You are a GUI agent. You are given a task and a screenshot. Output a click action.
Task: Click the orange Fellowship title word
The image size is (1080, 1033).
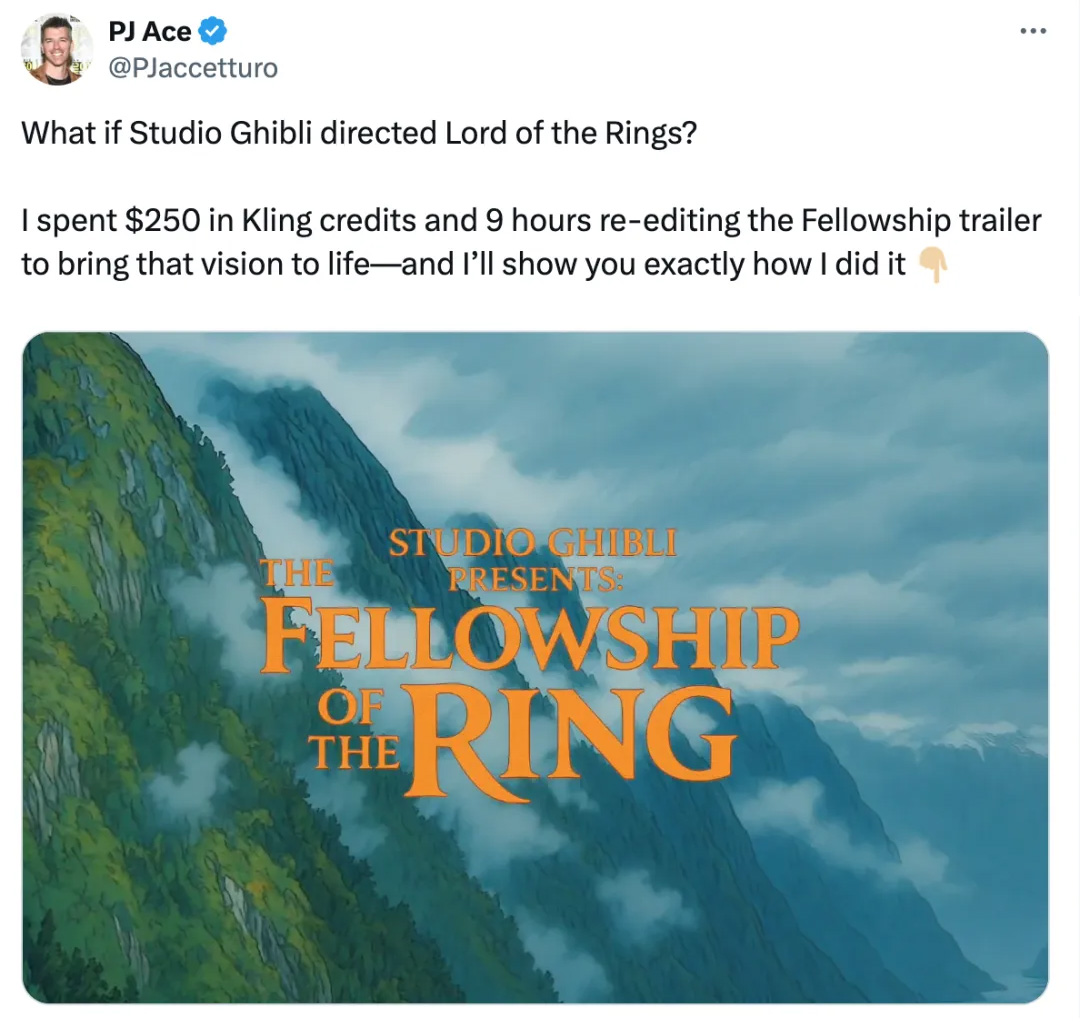coord(529,639)
